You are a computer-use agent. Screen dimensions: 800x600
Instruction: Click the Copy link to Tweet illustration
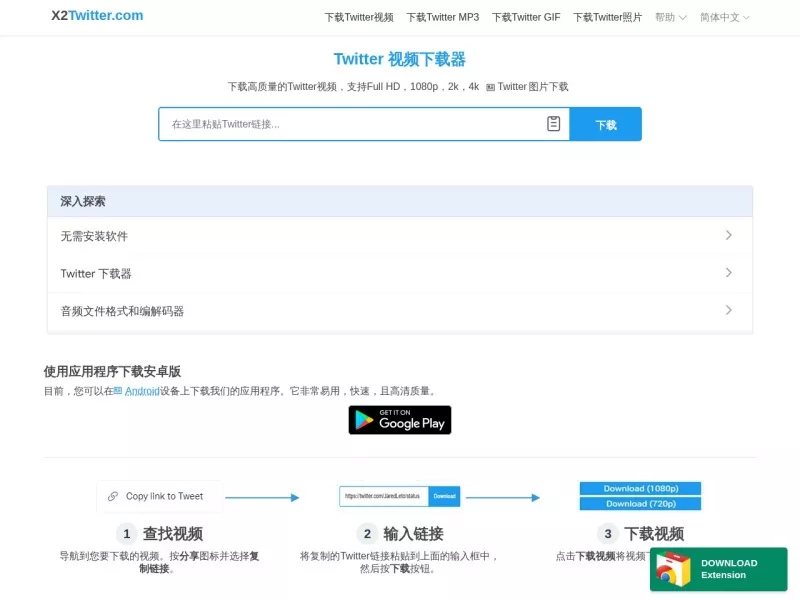(159, 496)
